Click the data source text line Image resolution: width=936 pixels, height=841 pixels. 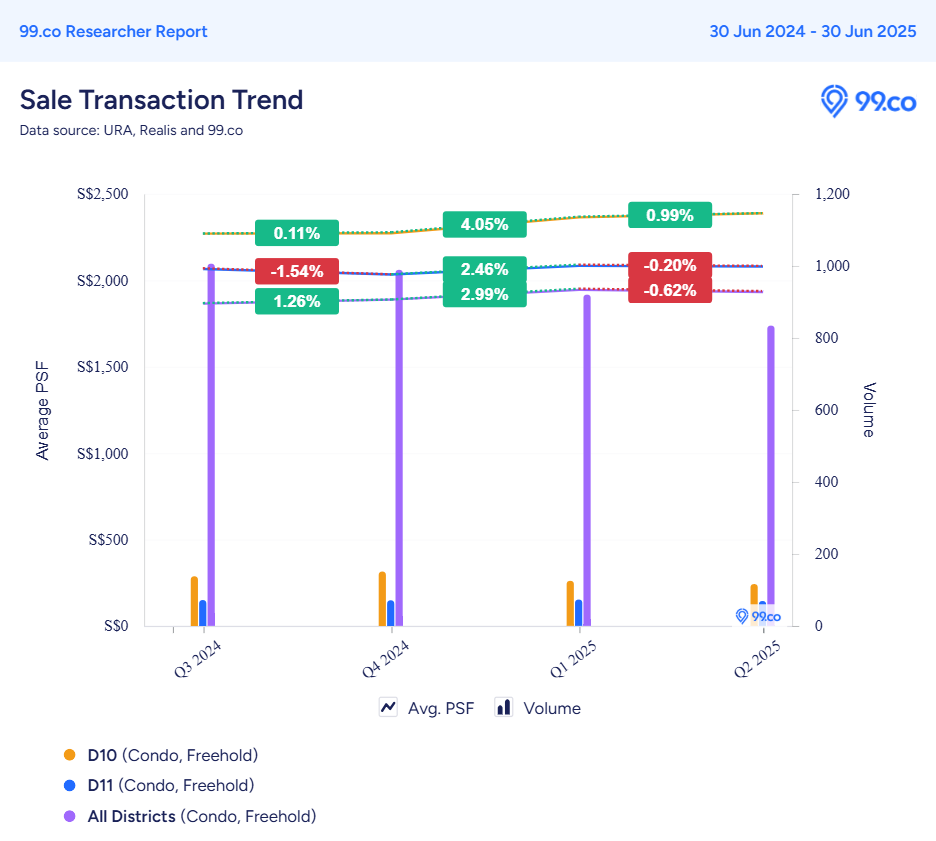pos(131,130)
